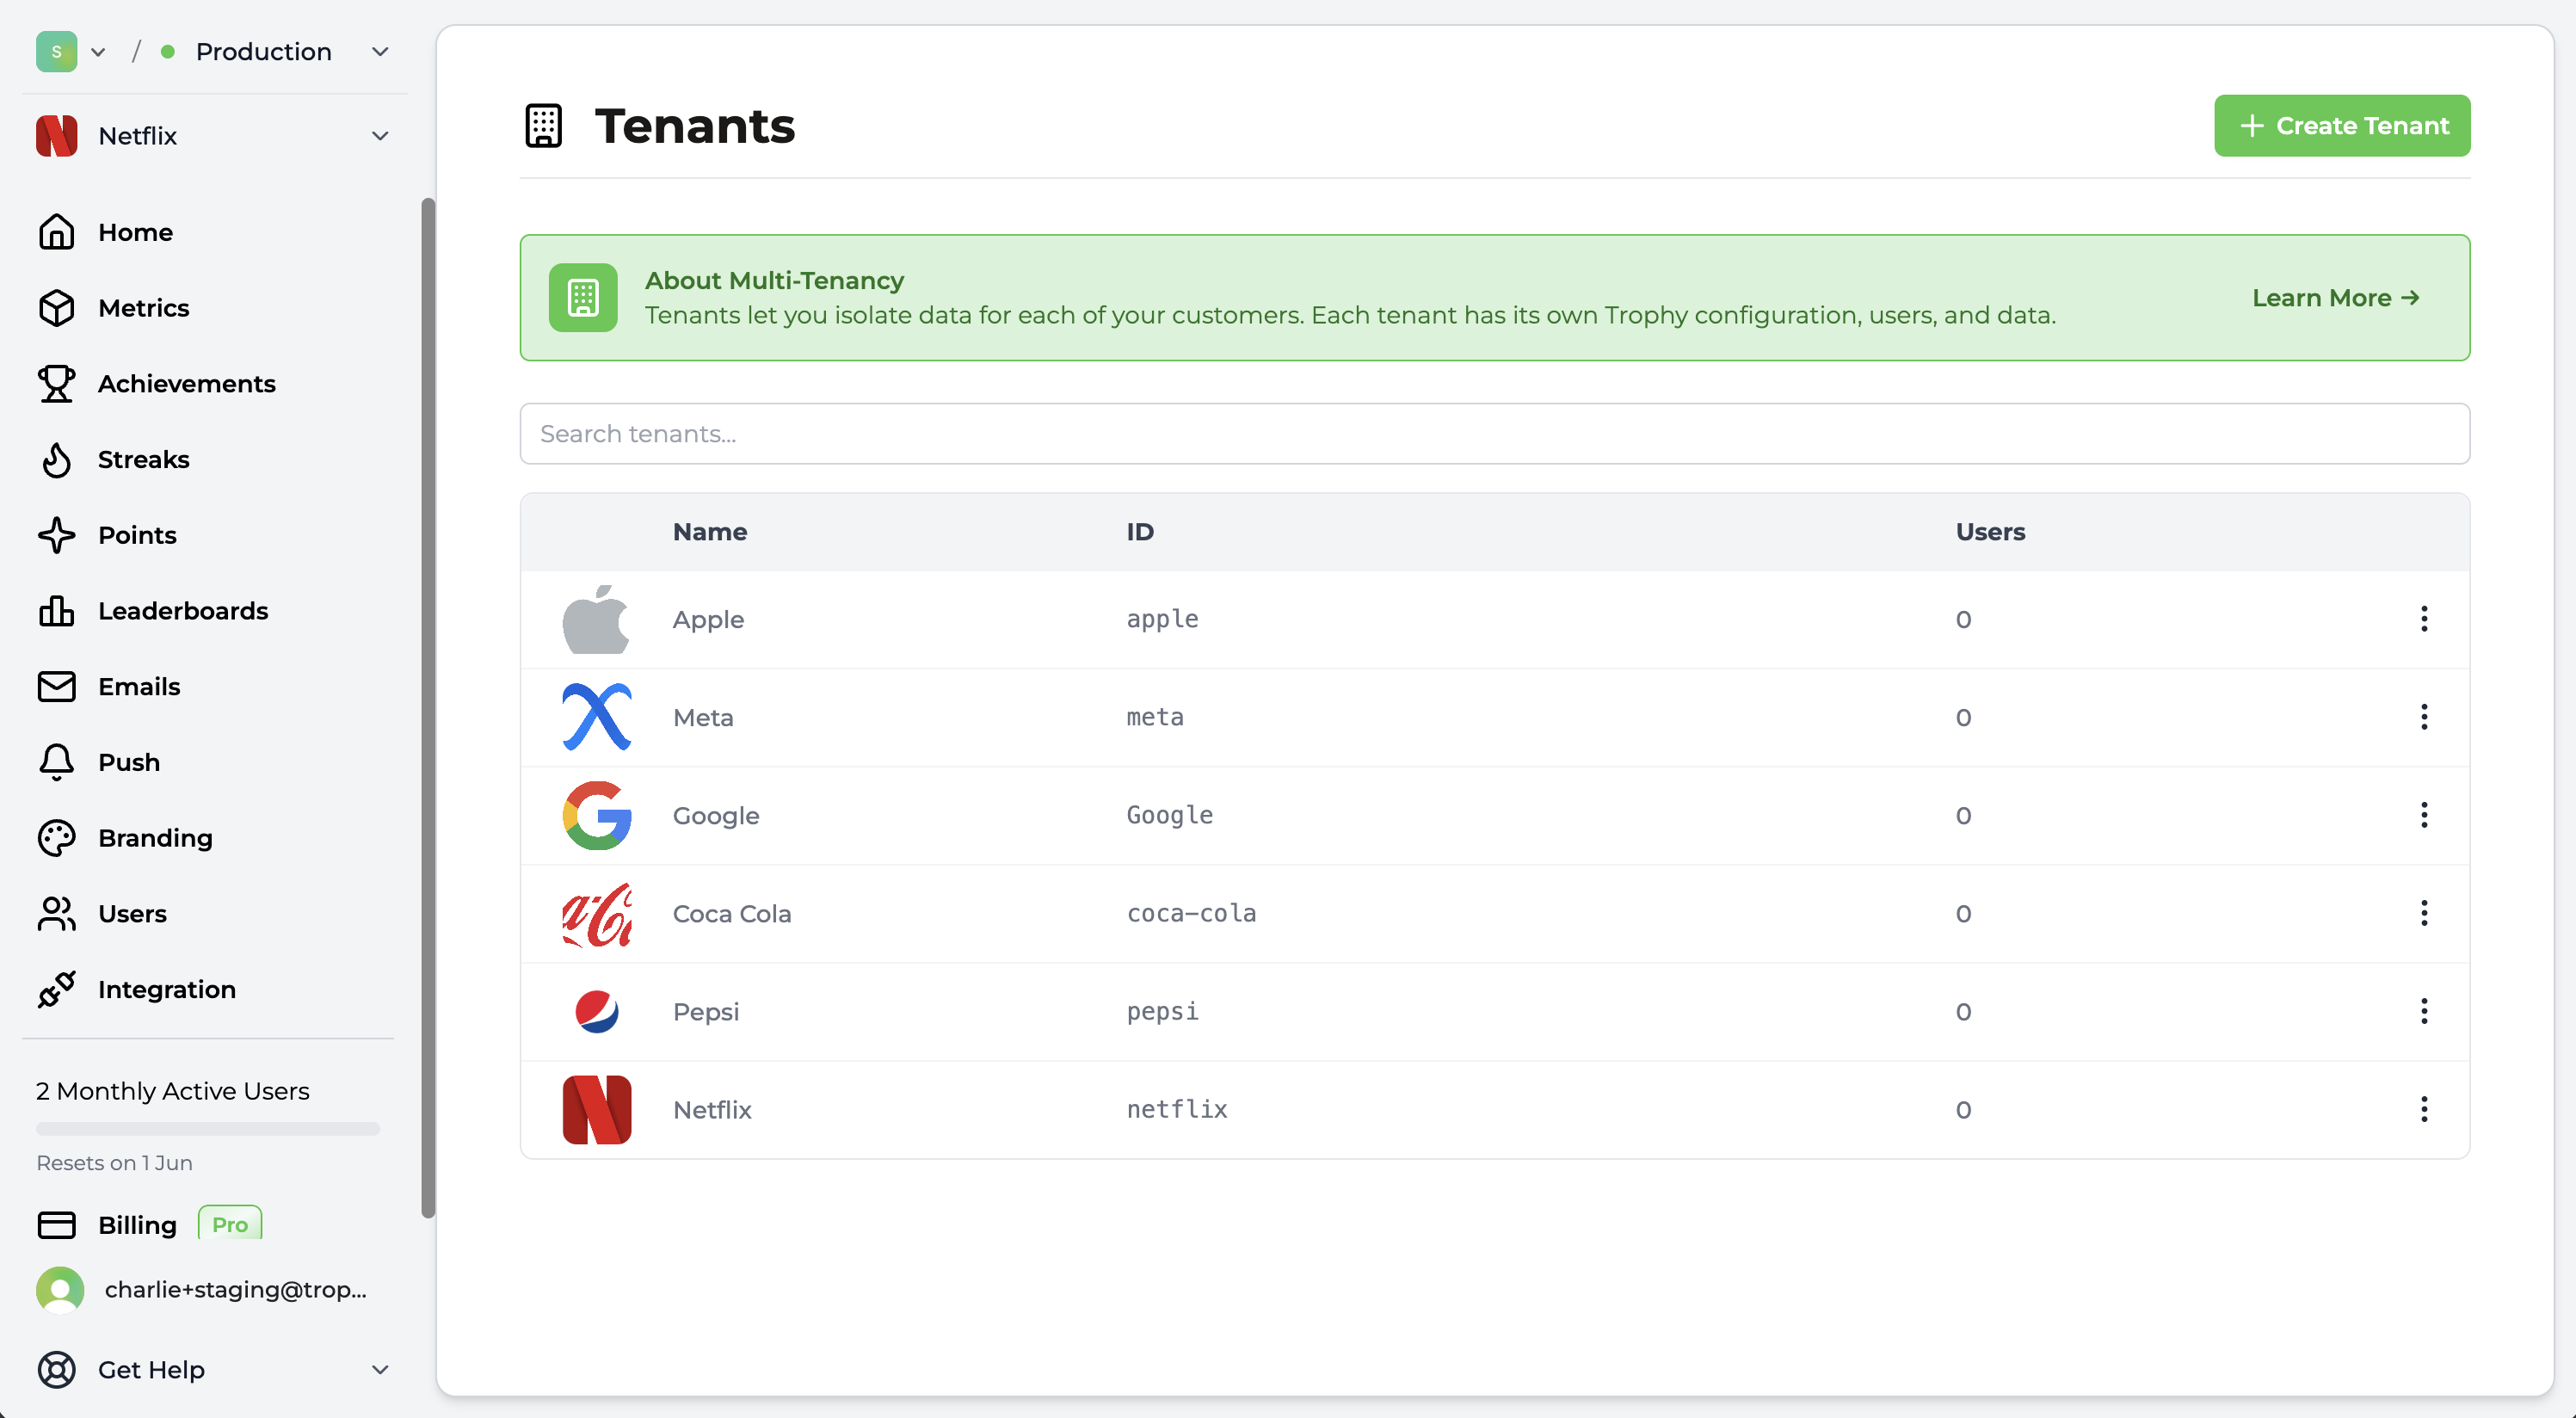Click the Coca Cola logo thumbnail
Viewport: 2576px width, 1418px height.
pos(597,914)
